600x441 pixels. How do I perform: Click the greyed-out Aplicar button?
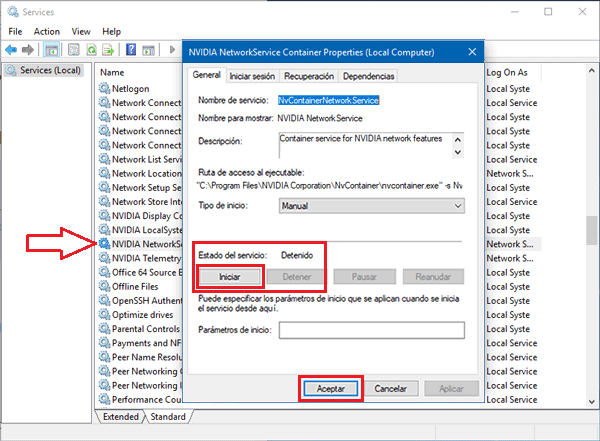[x=452, y=389]
